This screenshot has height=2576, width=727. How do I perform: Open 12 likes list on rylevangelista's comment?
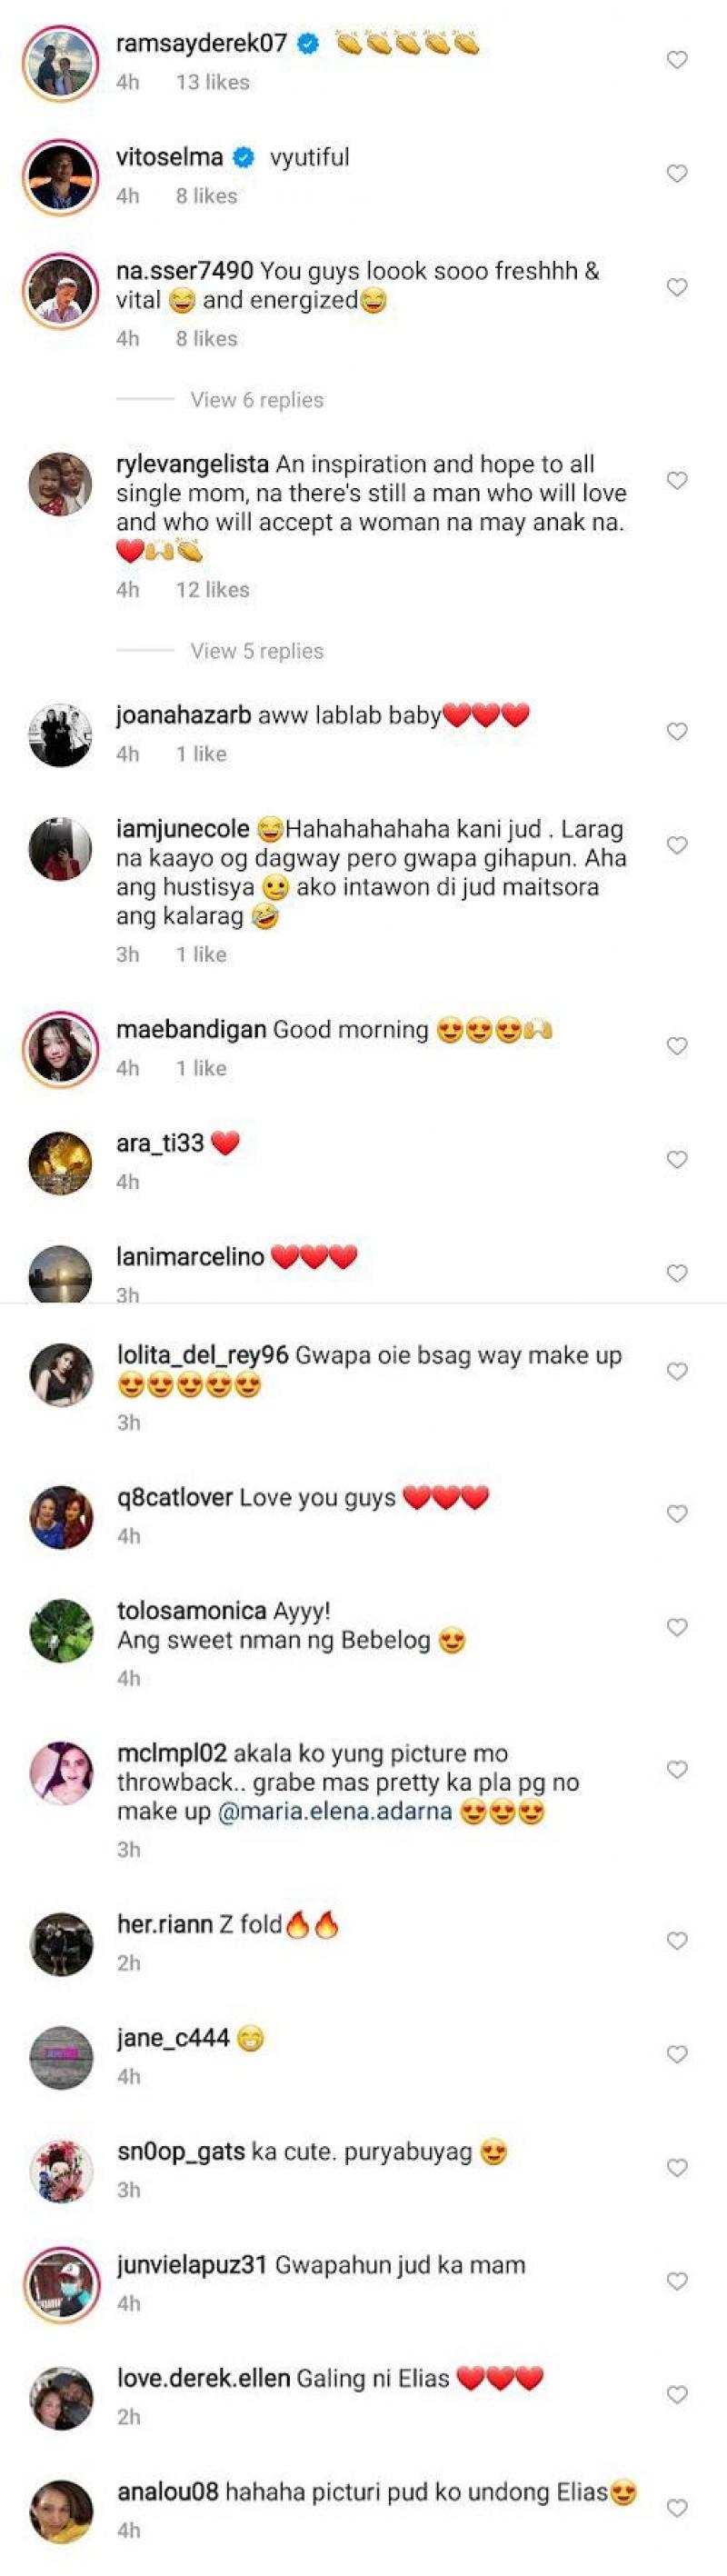(x=212, y=590)
